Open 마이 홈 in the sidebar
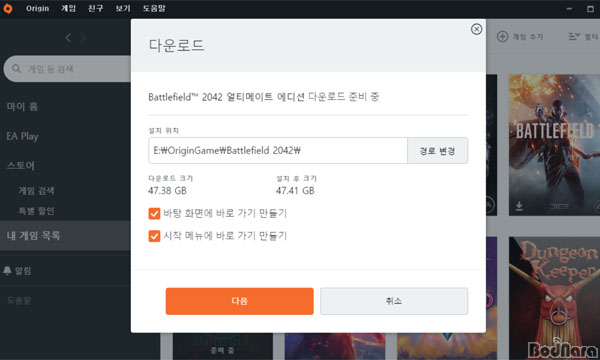 click(22, 106)
